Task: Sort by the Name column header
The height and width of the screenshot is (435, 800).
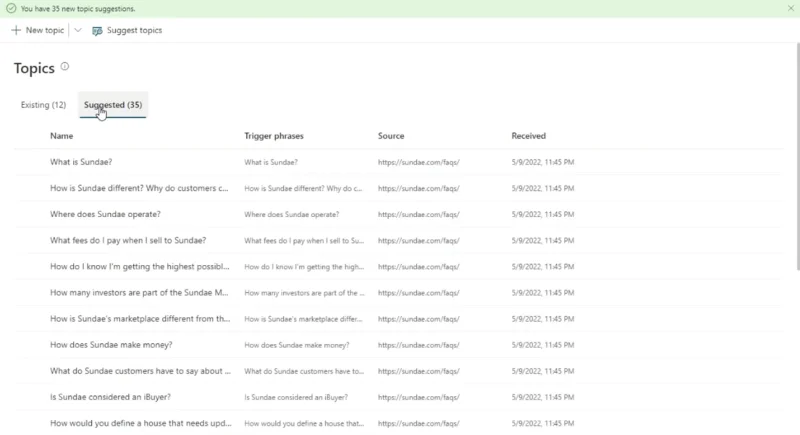Action: coord(61,136)
